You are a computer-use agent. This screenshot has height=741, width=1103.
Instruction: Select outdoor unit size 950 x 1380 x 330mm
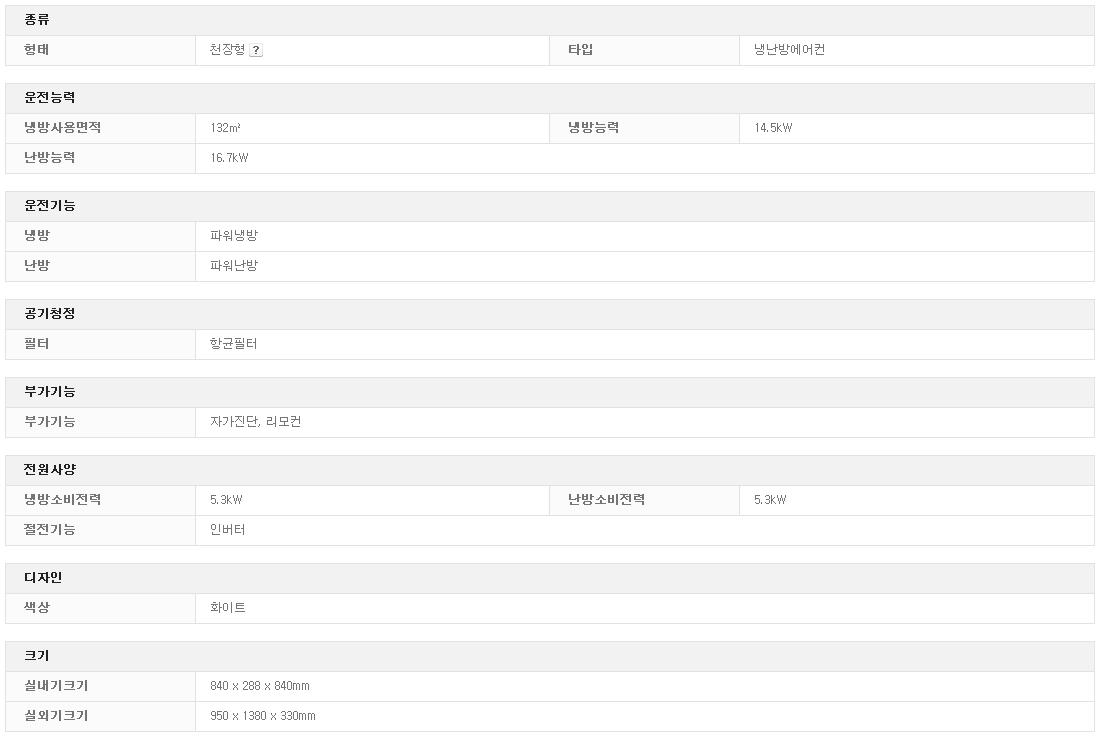[263, 716]
